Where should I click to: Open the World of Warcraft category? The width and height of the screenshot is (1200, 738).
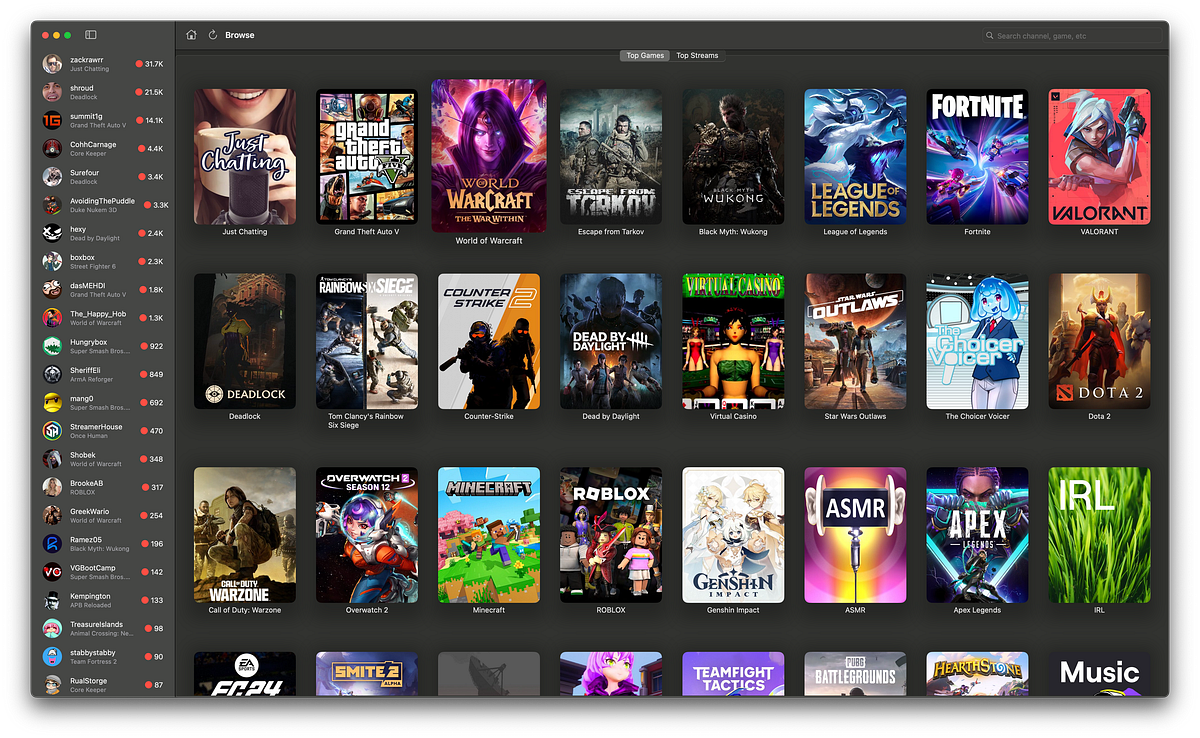point(488,156)
